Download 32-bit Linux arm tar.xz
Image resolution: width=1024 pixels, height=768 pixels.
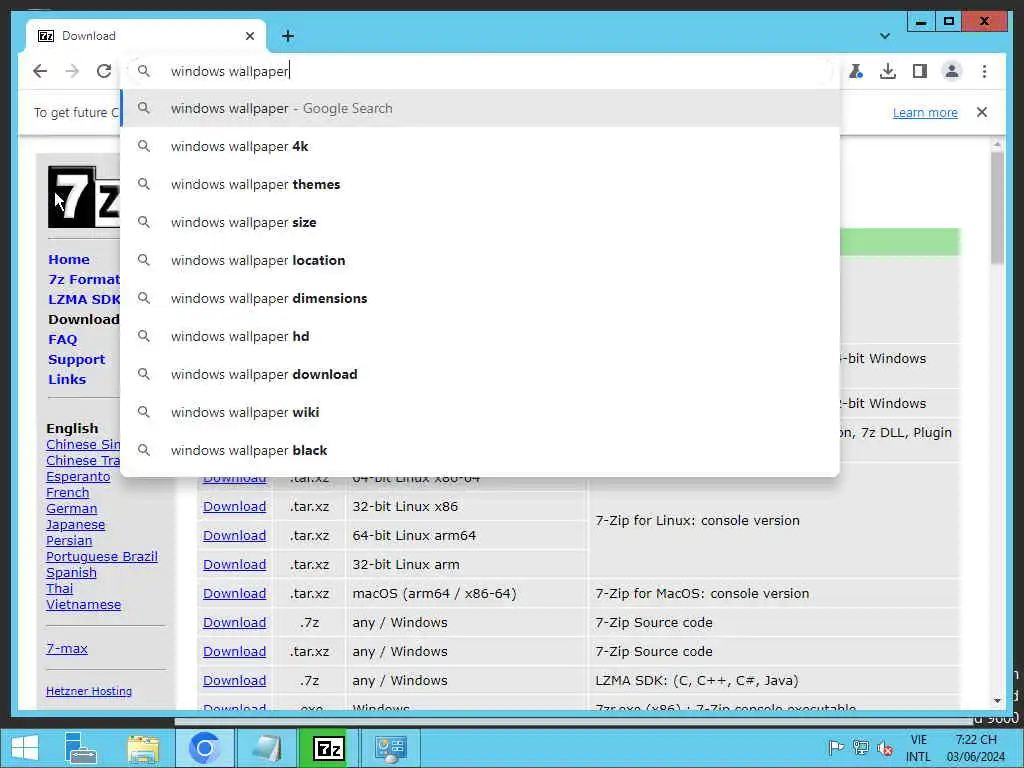[x=234, y=564]
